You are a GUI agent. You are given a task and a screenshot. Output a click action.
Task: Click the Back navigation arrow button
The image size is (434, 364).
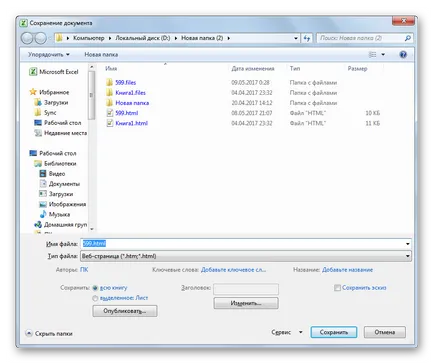[x=27, y=38]
